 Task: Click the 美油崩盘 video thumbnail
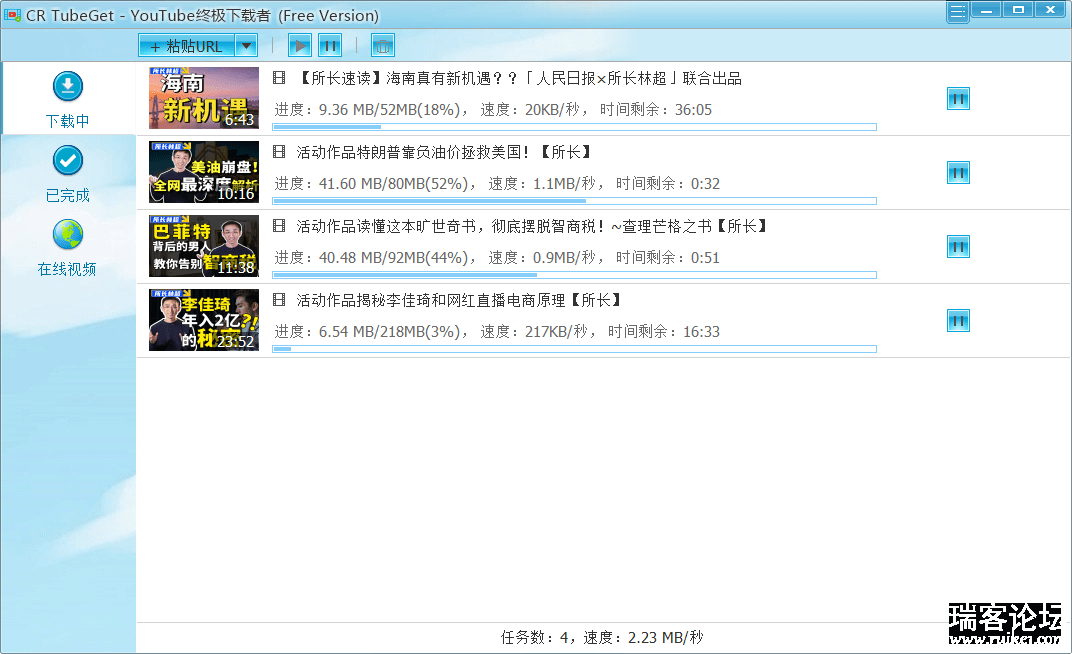[x=204, y=172]
